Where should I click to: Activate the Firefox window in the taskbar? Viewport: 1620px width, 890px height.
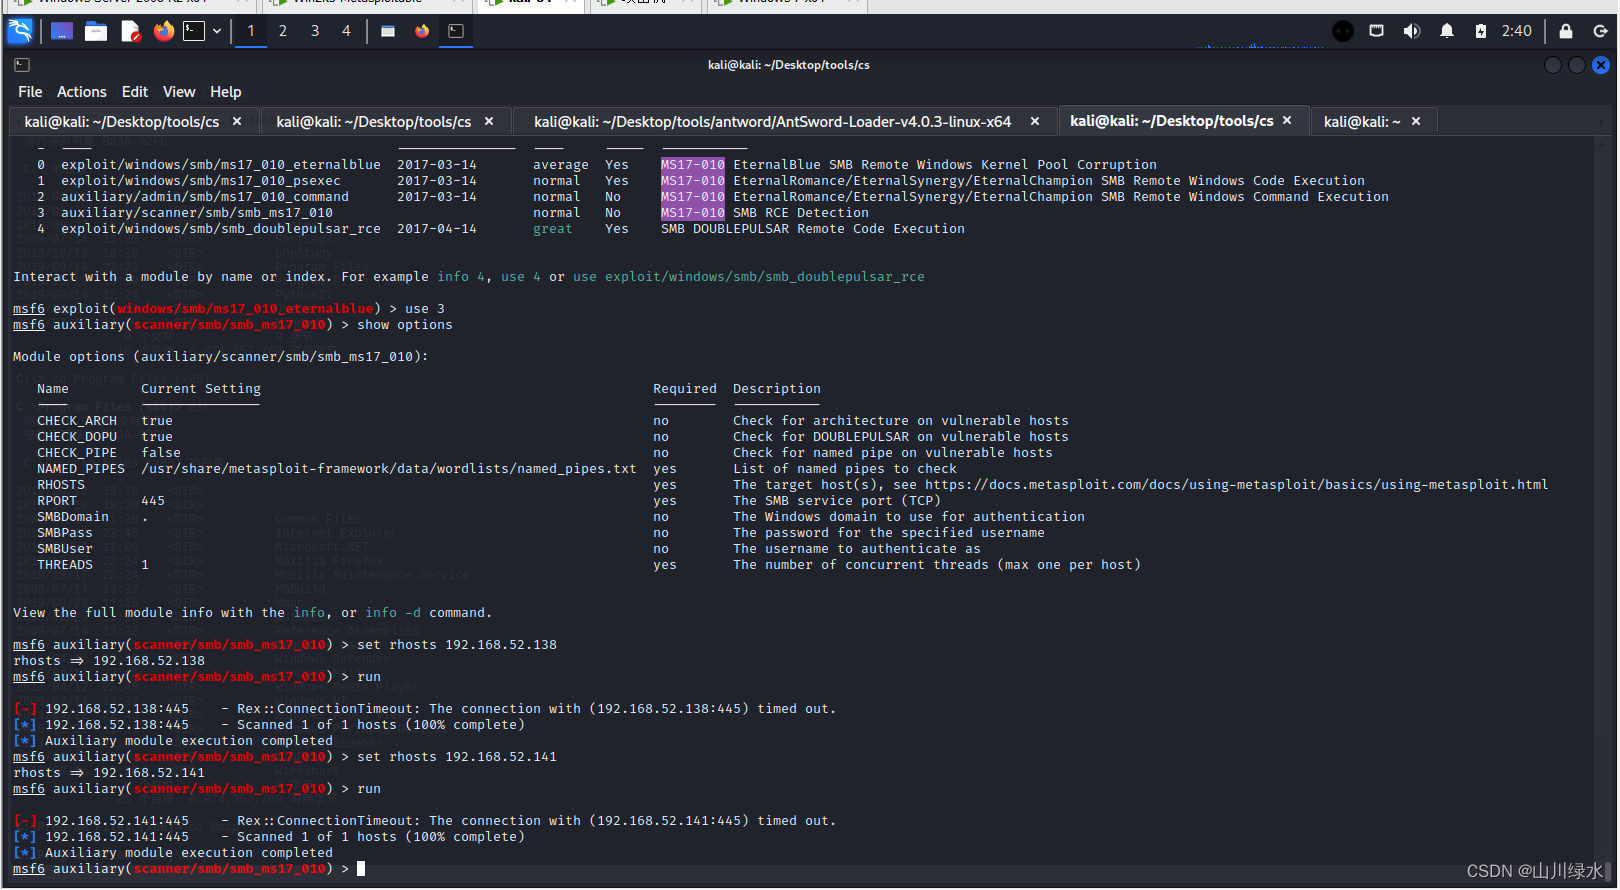(x=422, y=31)
